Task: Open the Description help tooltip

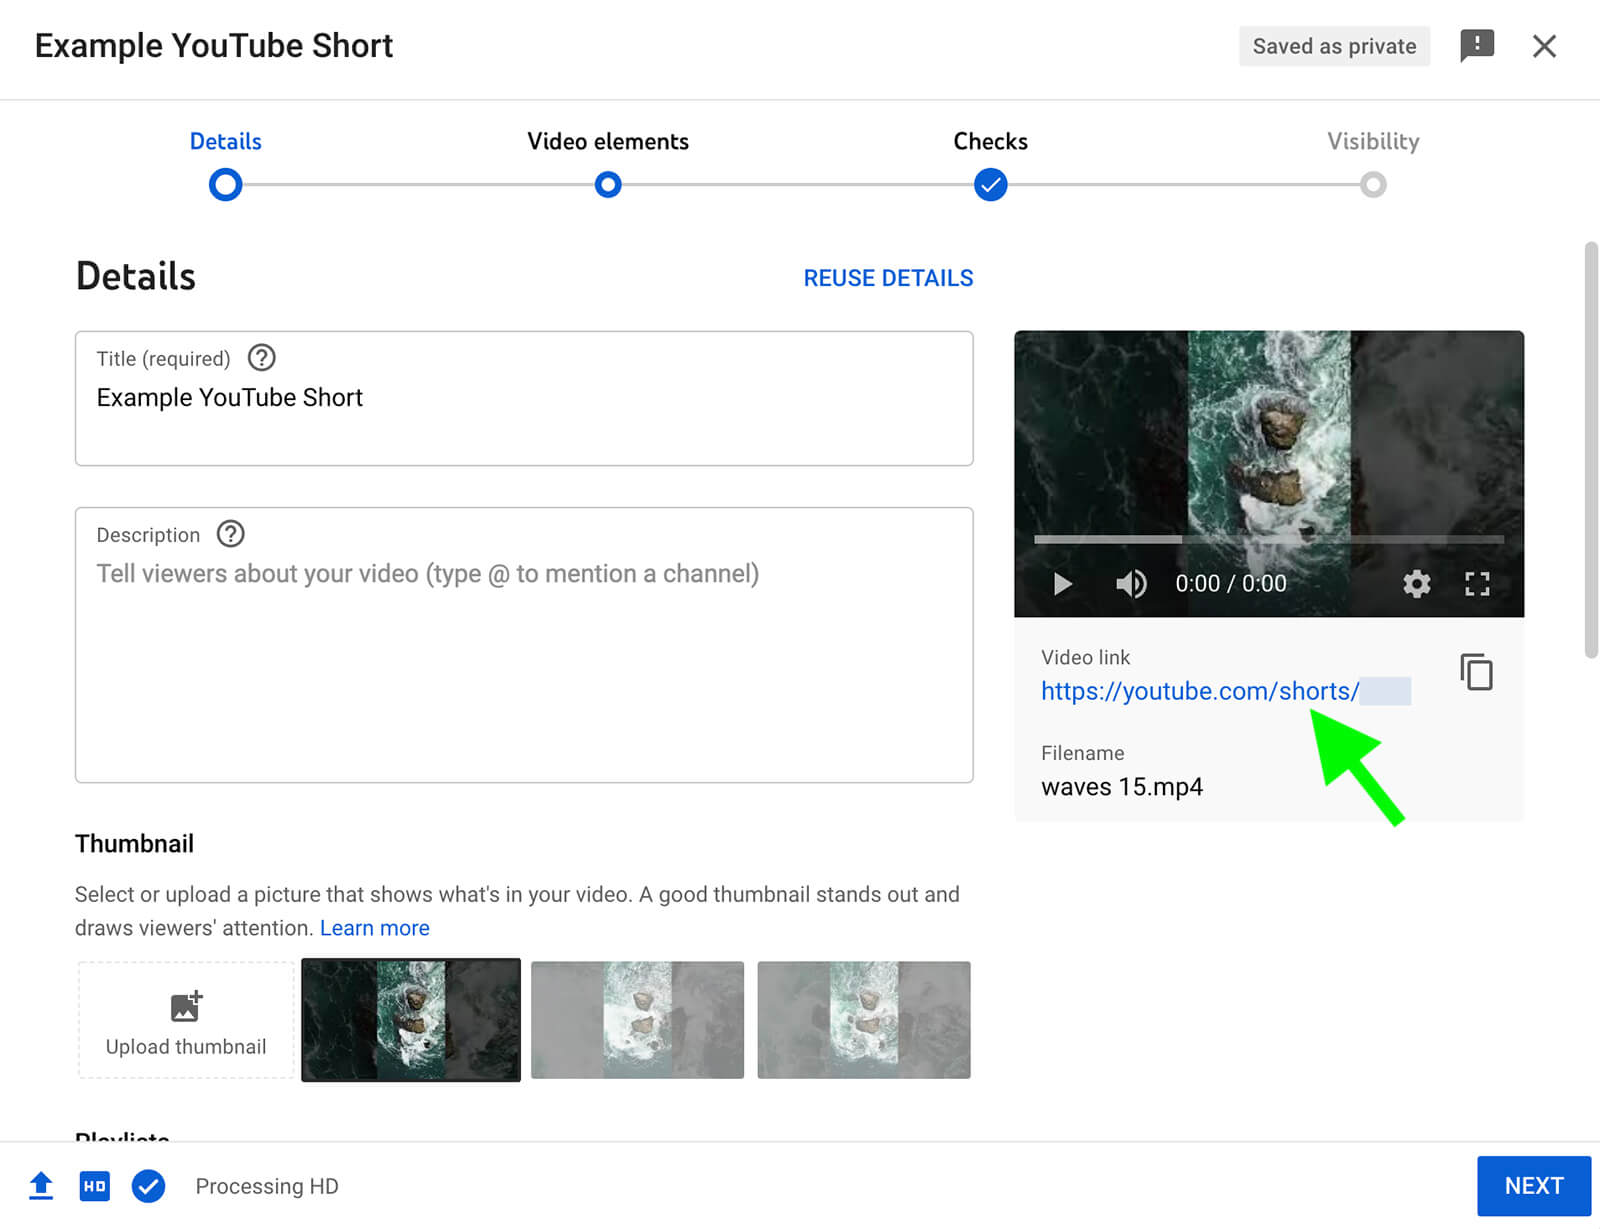Action: [229, 534]
